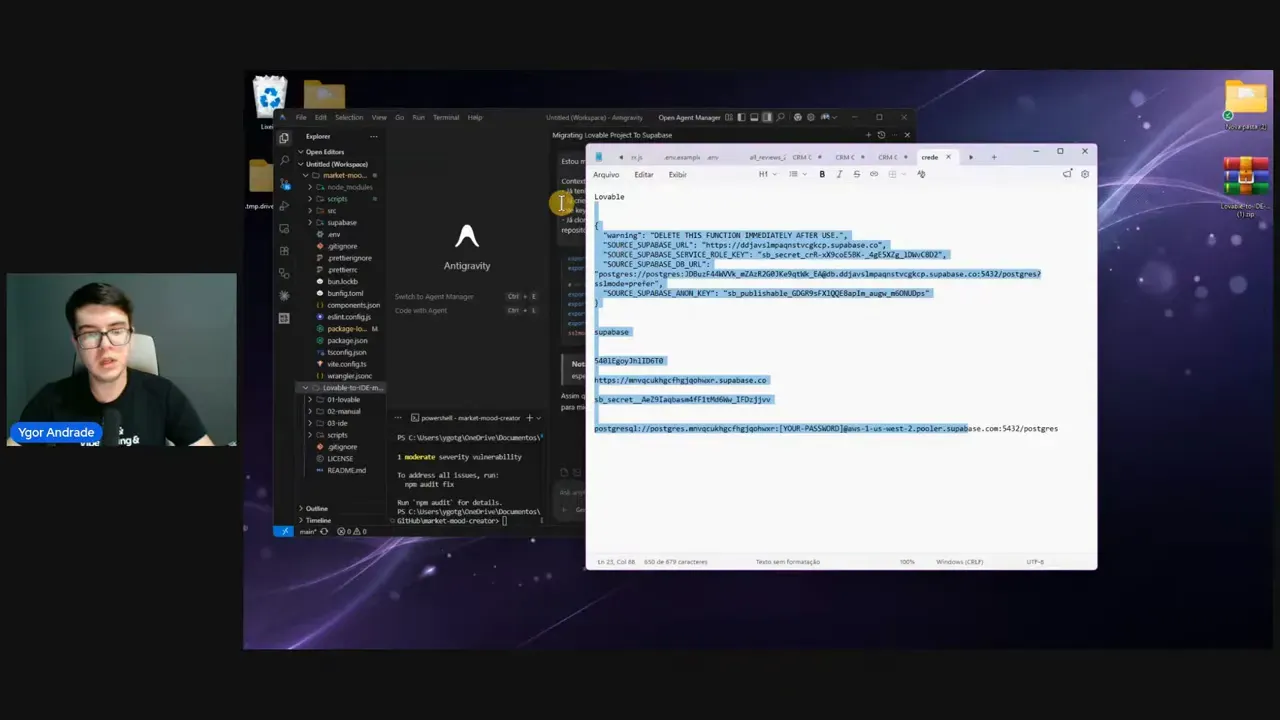
Task: Open the H1 heading dropdown in Notepad
Action: click(x=766, y=174)
